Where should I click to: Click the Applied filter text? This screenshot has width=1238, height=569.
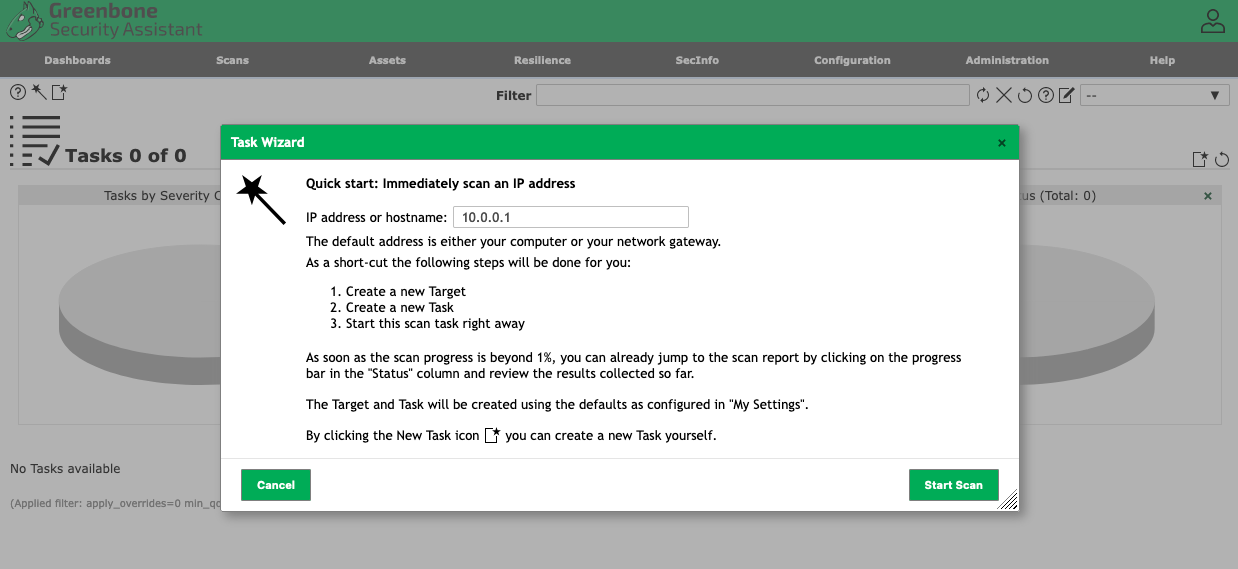115,503
